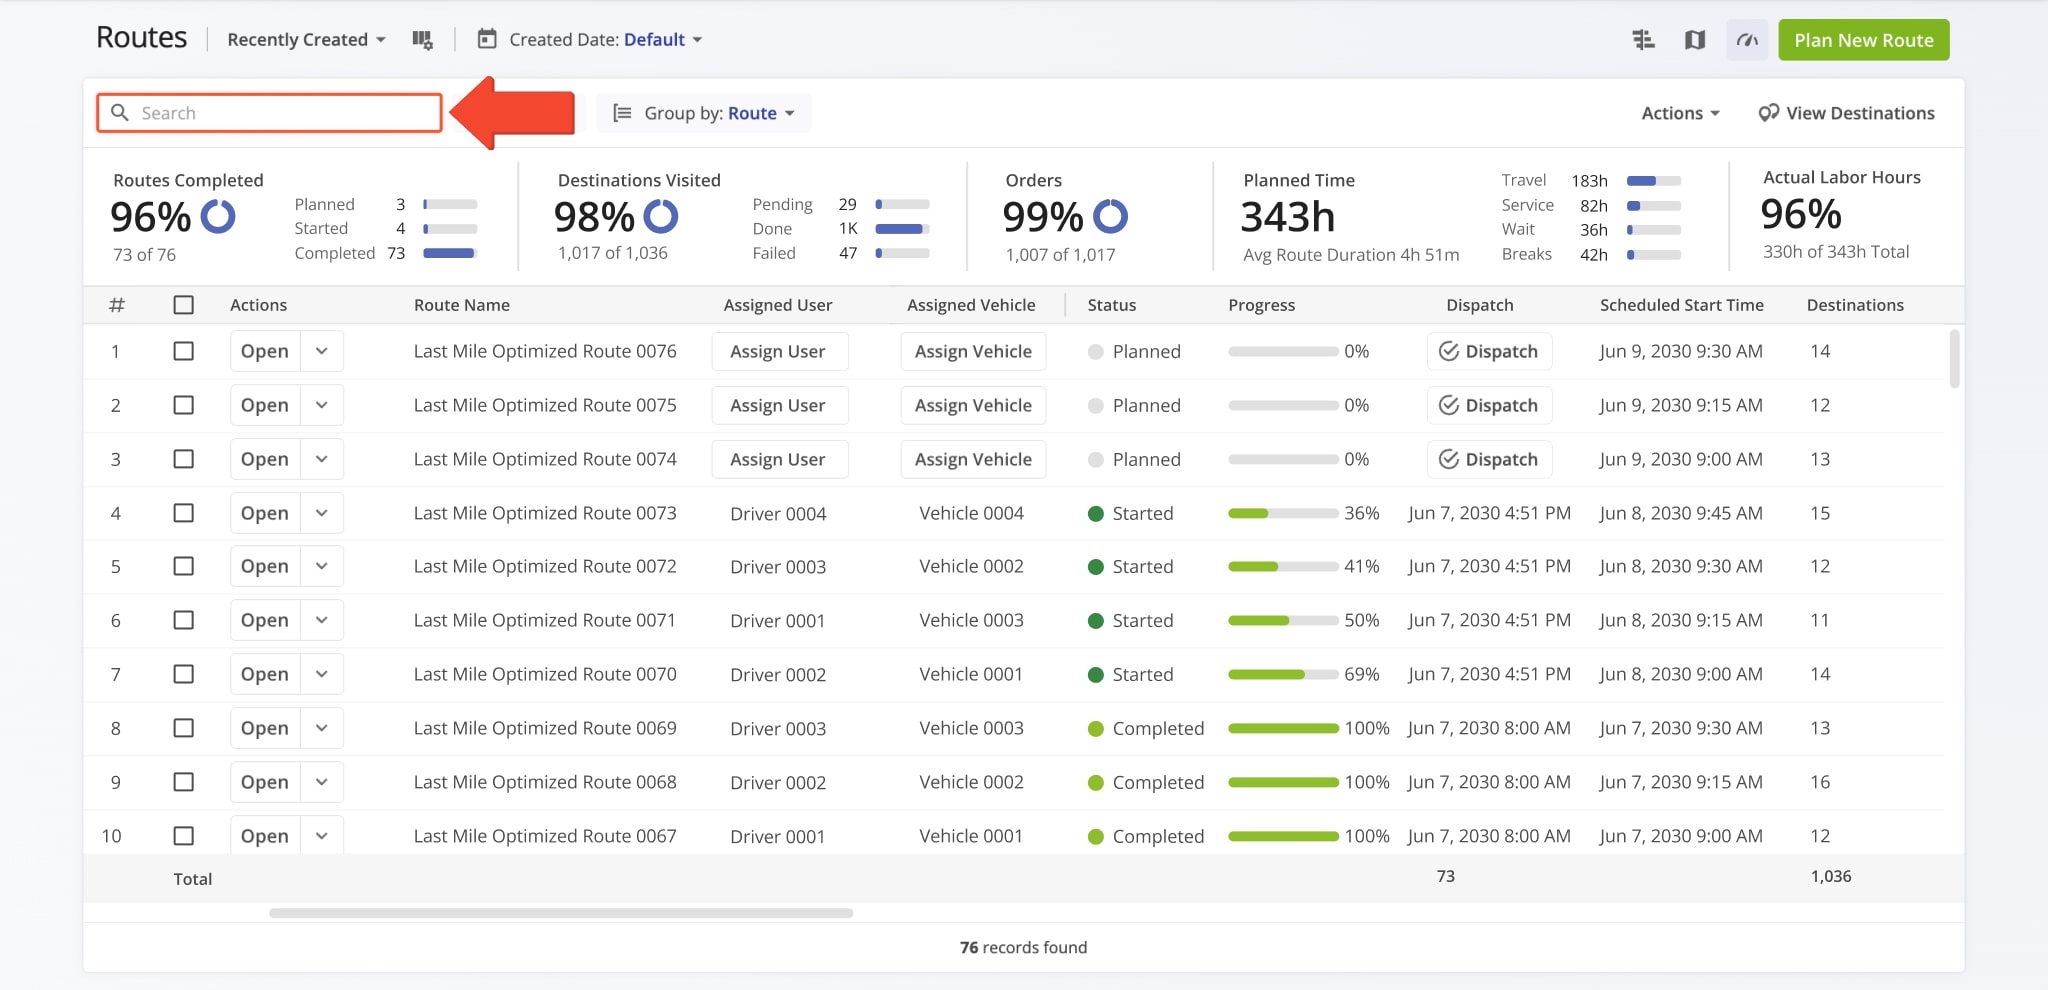
Task: Switch to the map view icon
Action: [1695, 40]
